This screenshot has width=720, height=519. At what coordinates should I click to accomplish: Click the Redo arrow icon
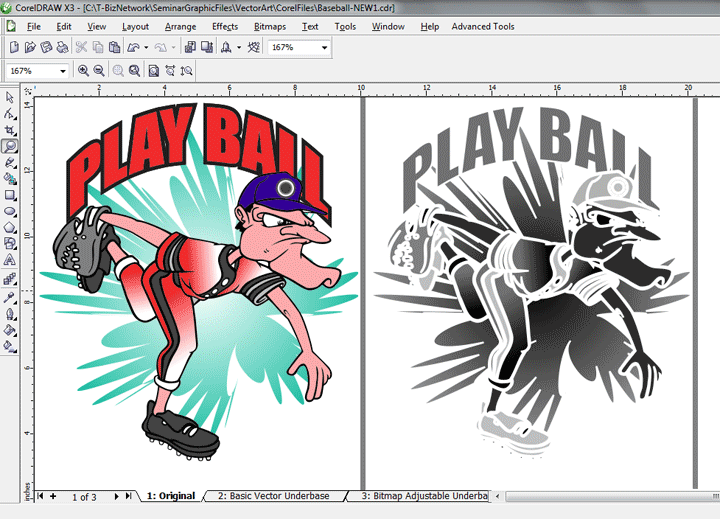(160, 47)
